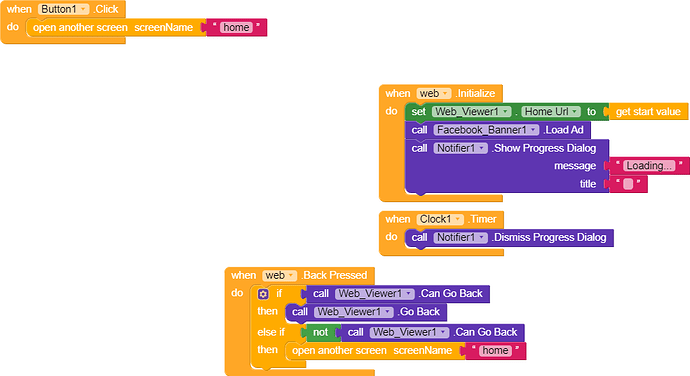Select 'home' text in the Back Pressed block
690x376 pixels.
(x=495, y=350)
